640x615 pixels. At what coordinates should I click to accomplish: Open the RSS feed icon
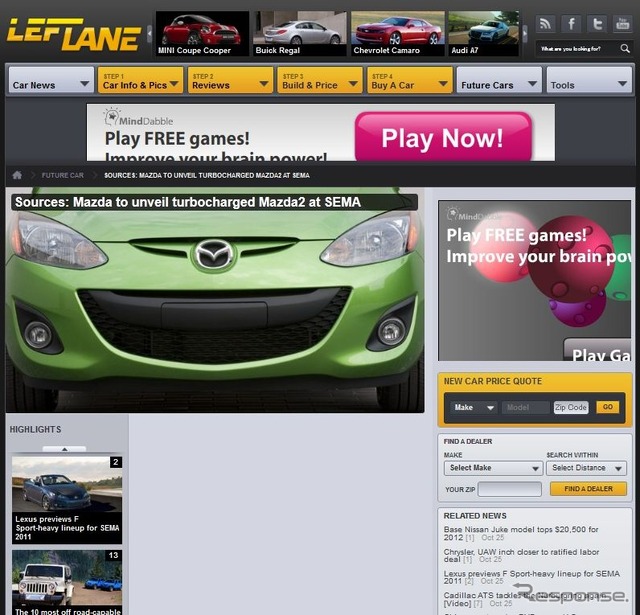545,24
